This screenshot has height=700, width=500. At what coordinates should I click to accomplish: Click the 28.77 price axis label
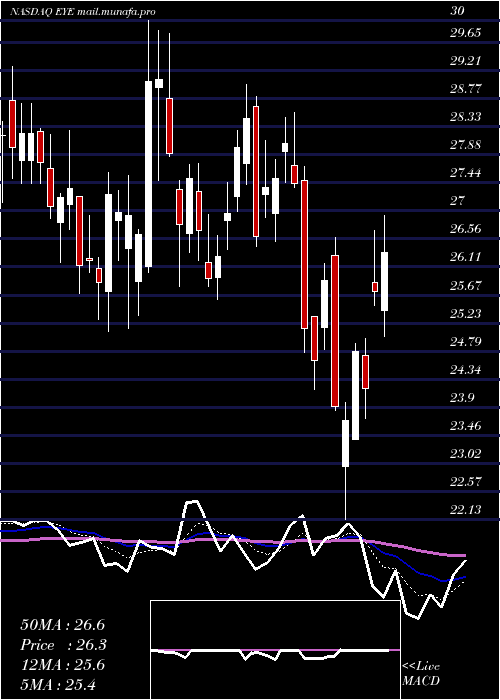466,89
